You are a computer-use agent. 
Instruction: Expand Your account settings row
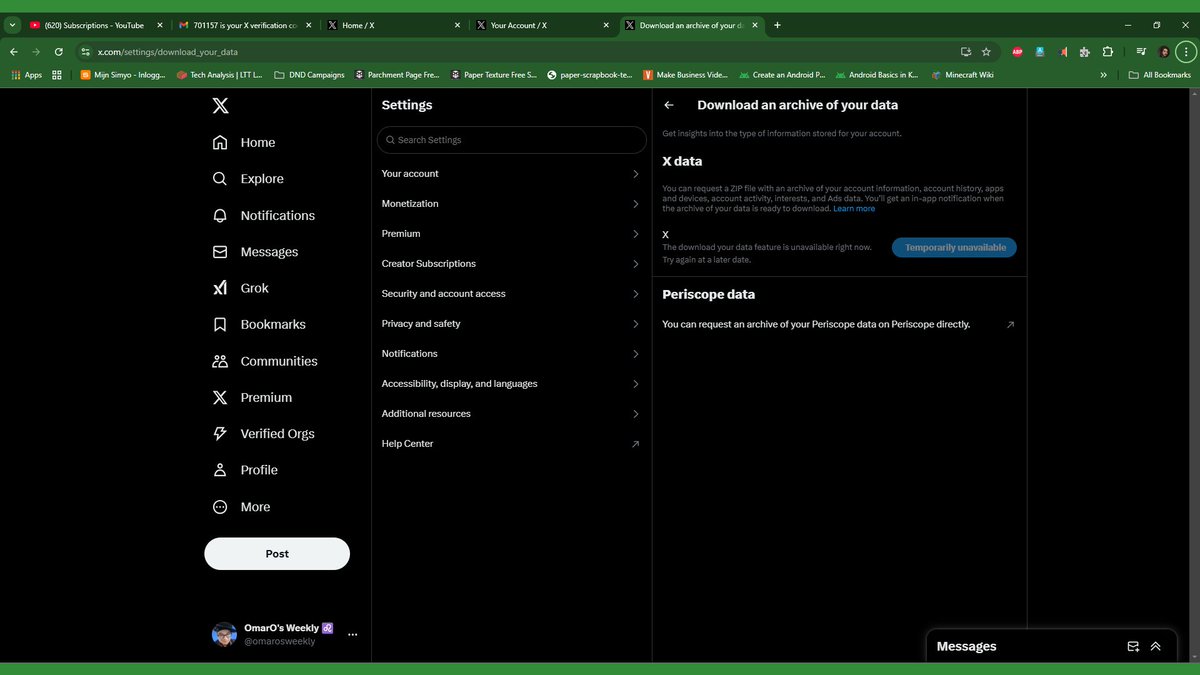click(x=511, y=174)
